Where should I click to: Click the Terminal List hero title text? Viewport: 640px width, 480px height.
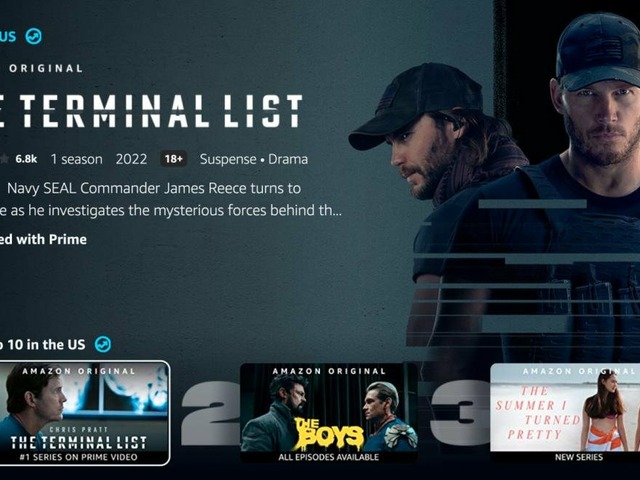pyautogui.click(x=151, y=111)
